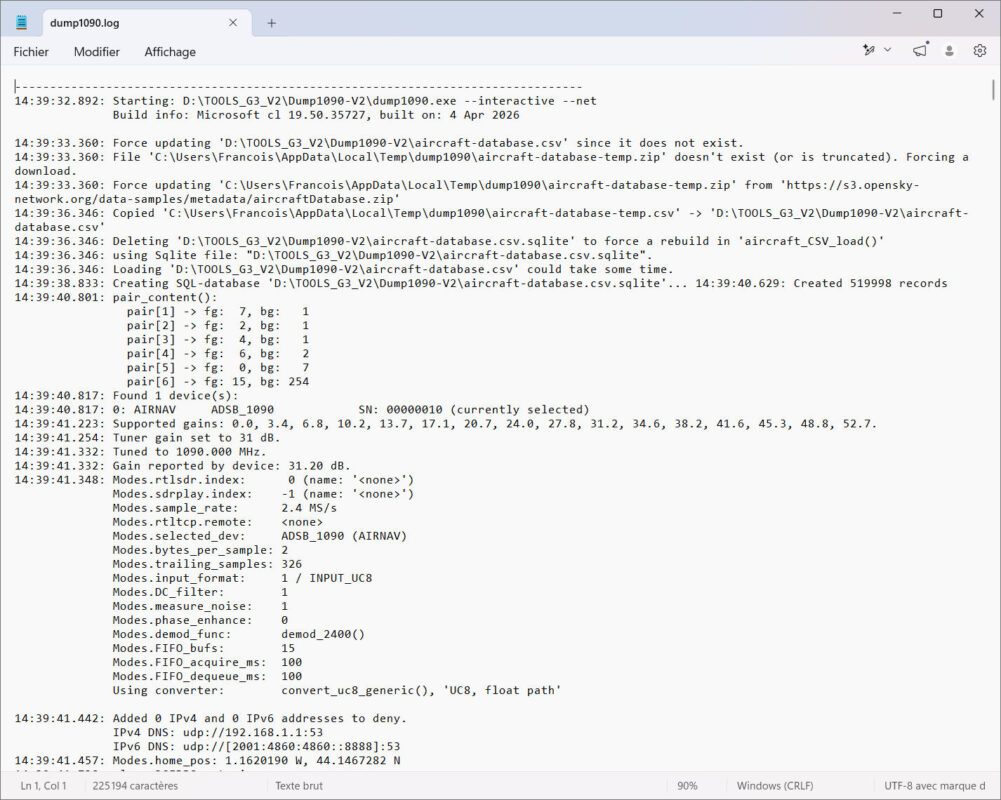
Task: Click the 'Modes.bytes_per_sample: 2' line
Action: pyautogui.click(x=200, y=550)
